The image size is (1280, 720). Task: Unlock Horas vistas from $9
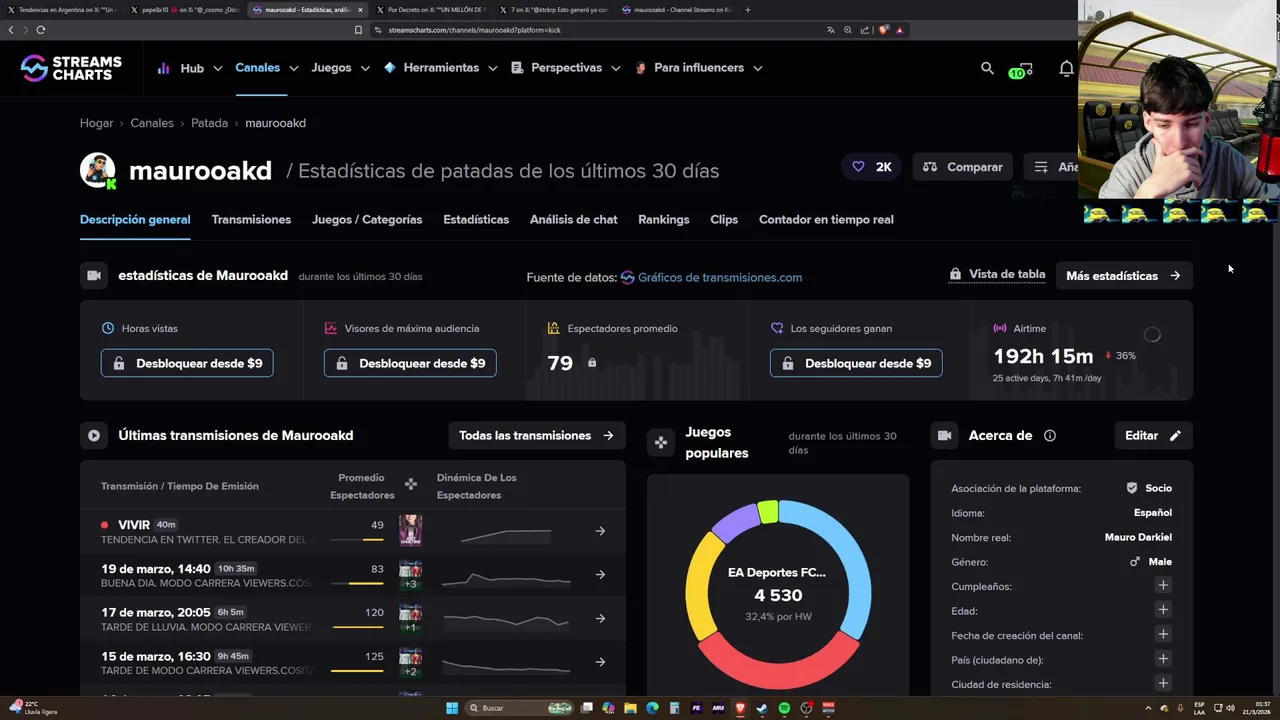(187, 363)
